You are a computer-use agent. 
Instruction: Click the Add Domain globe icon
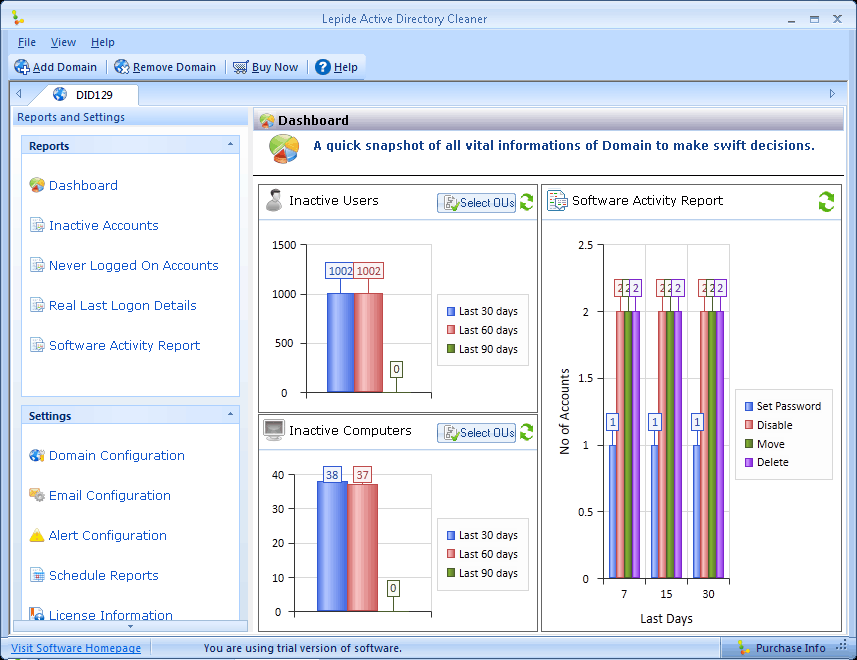(22, 67)
